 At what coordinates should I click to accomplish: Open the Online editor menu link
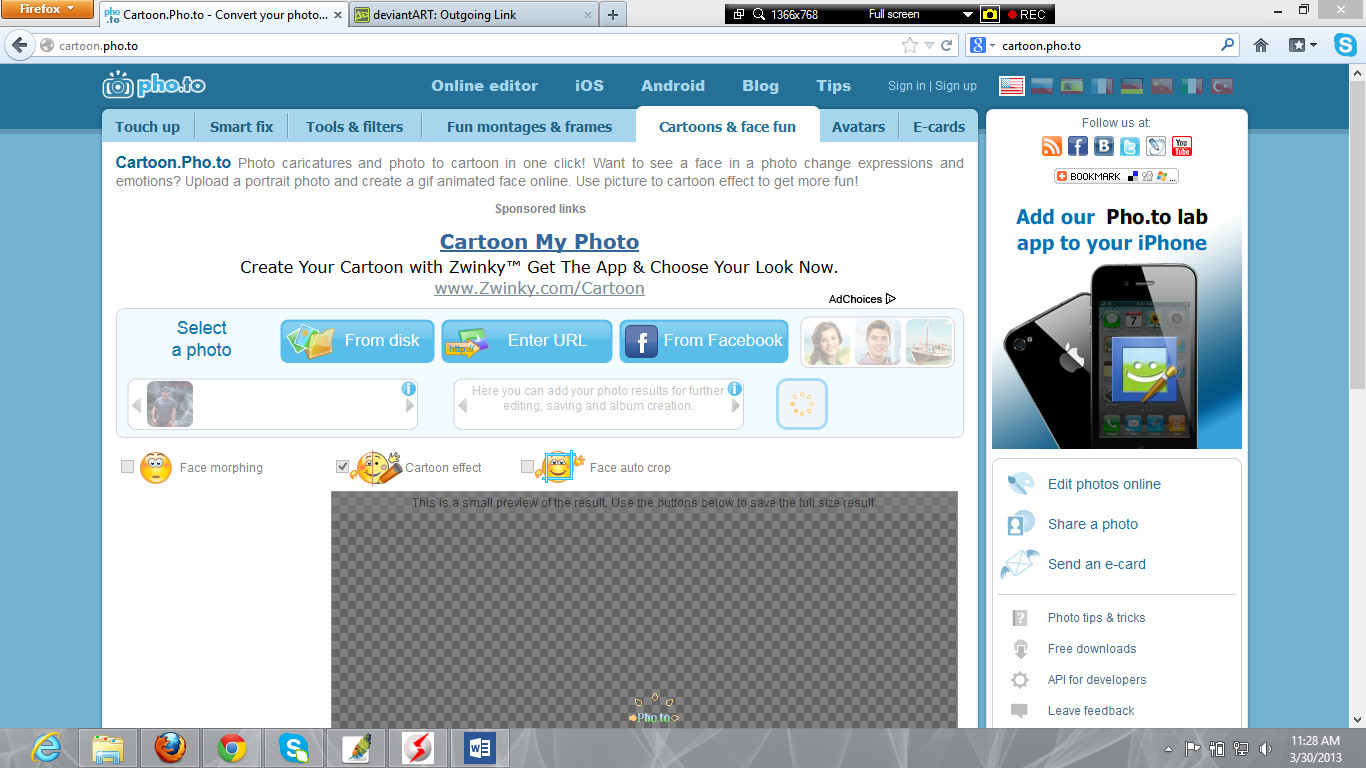tap(484, 86)
